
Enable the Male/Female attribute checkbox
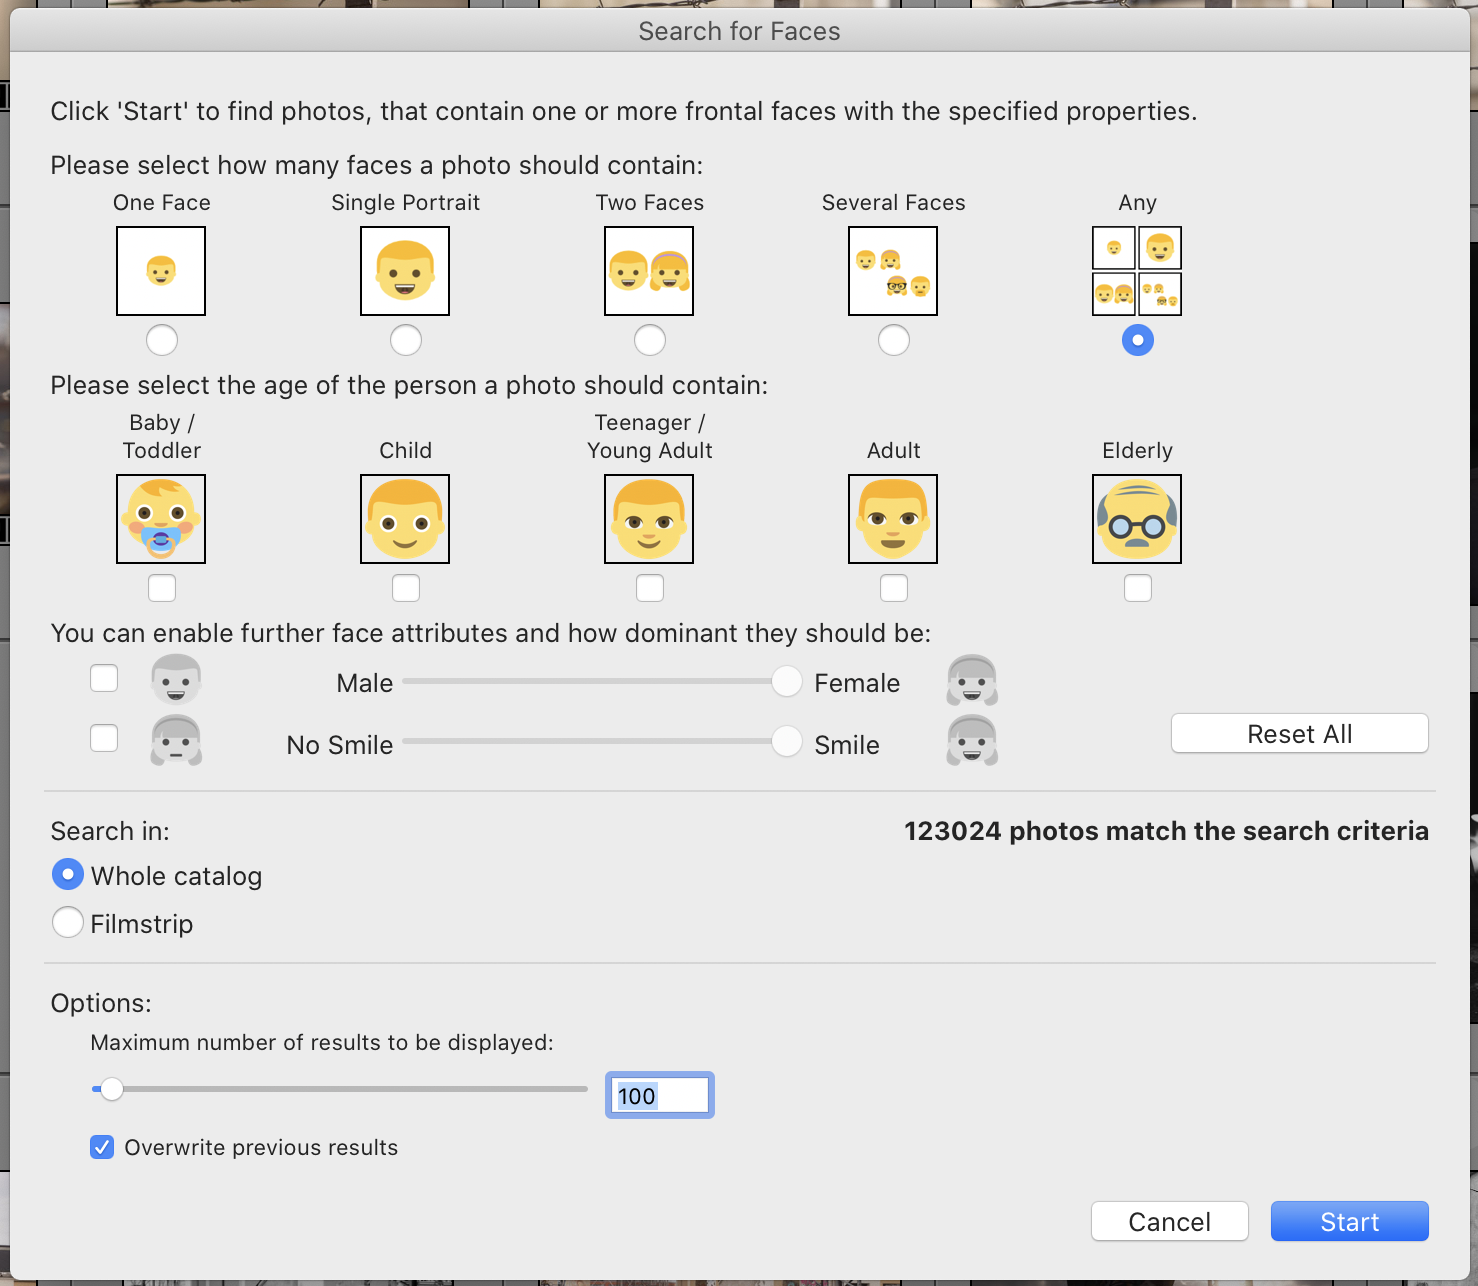[104, 678]
